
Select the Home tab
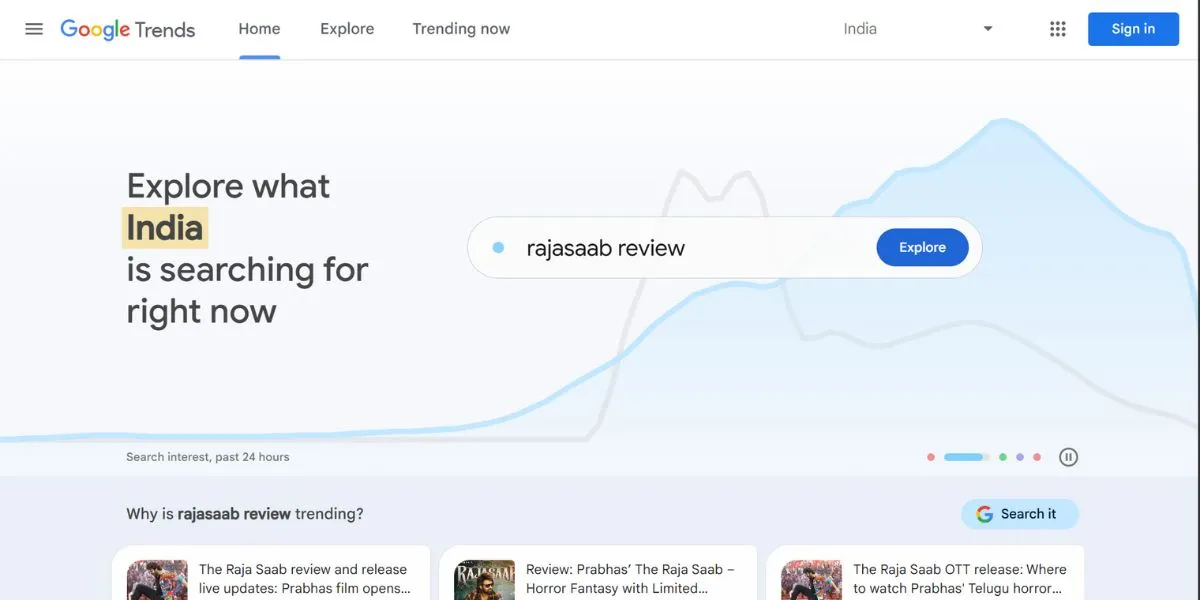(x=259, y=28)
